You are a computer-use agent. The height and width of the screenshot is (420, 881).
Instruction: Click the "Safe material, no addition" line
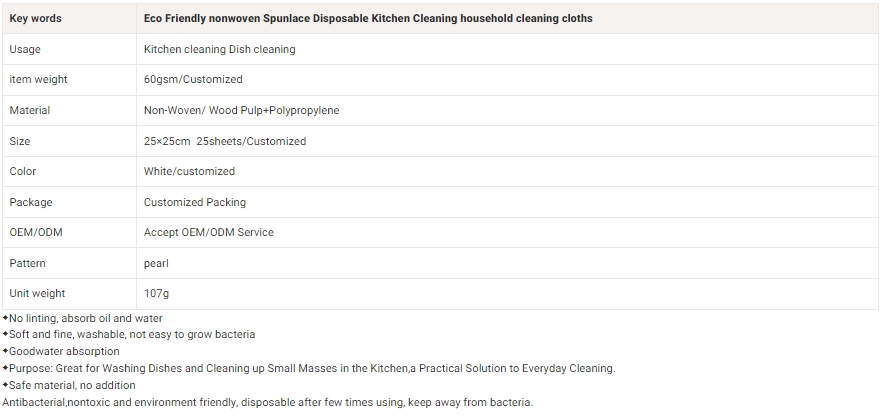coord(72,385)
